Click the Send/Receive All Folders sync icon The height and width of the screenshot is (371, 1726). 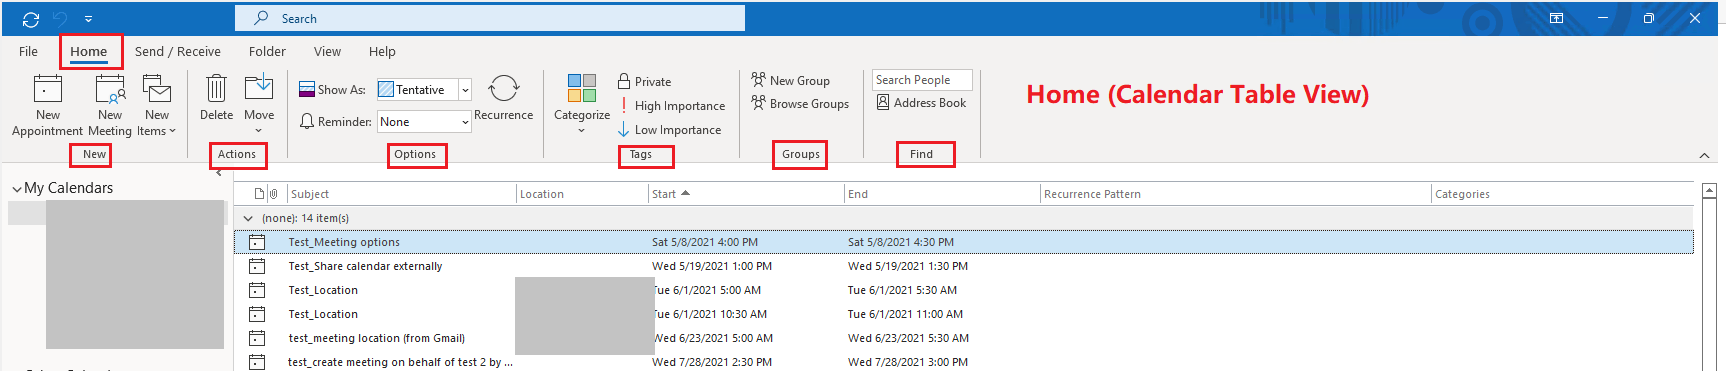point(31,19)
